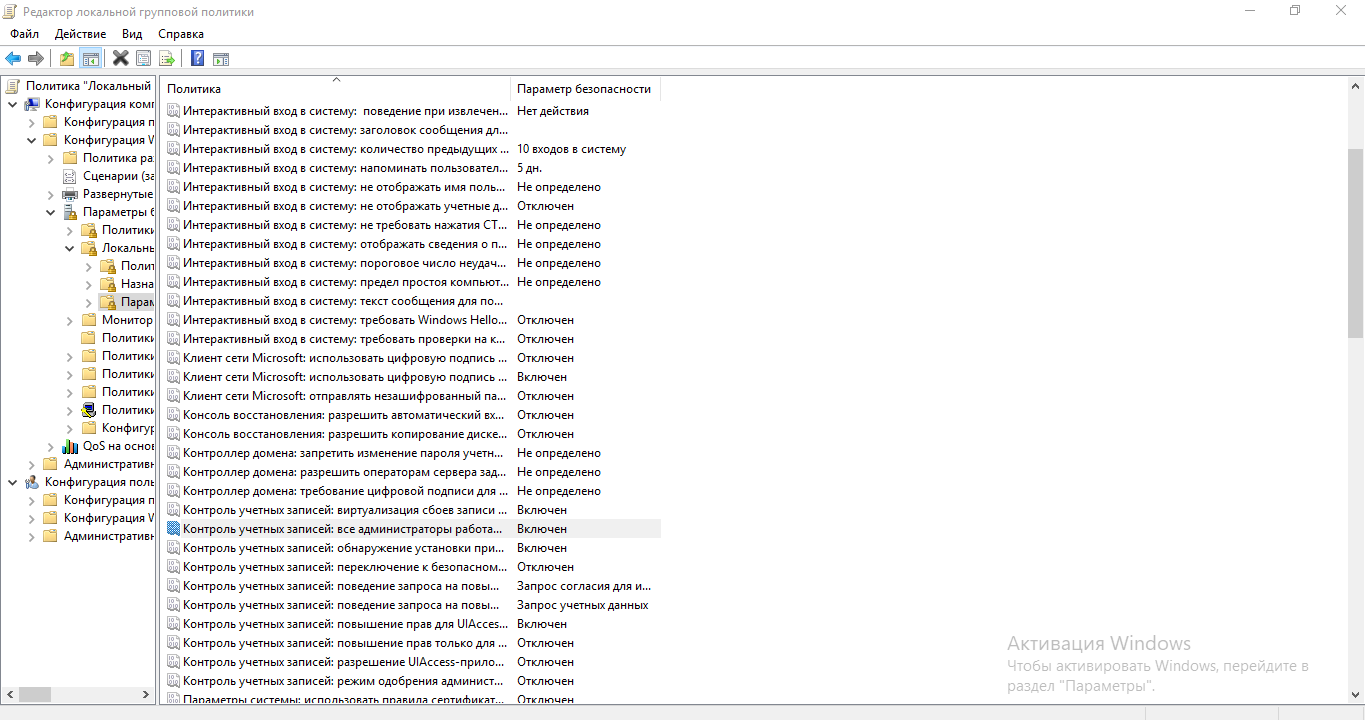Click the Forward arrow toolbar icon
This screenshot has height=720, width=1365.
pos(36,58)
